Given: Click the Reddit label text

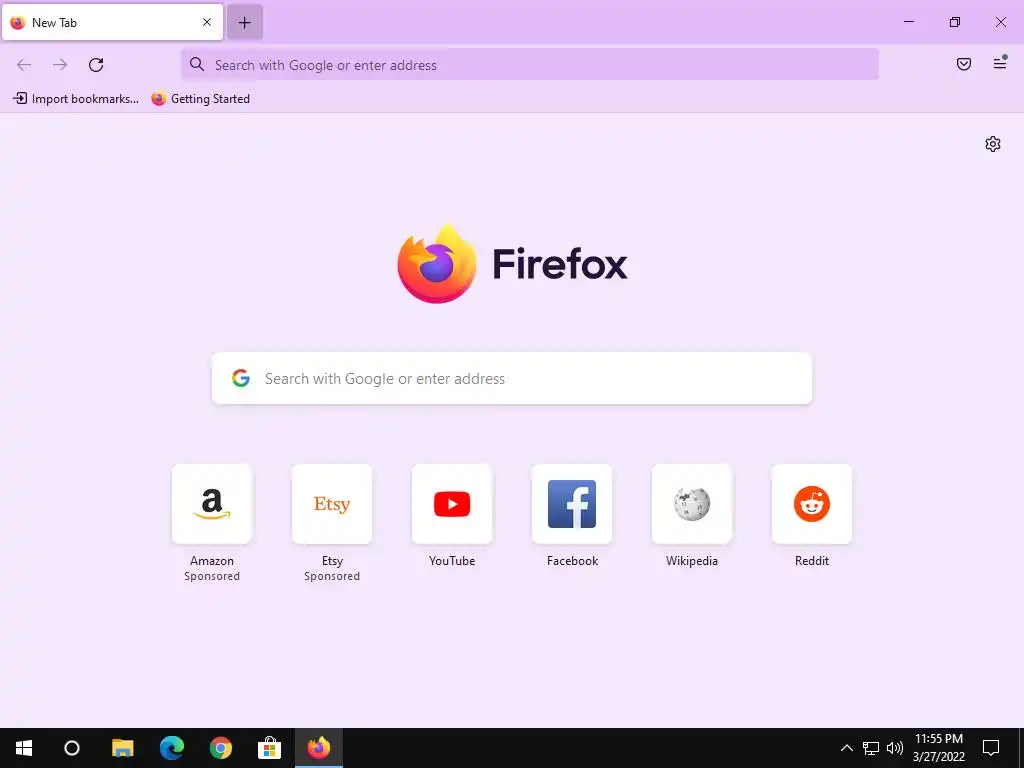Looking at the screenshot, I should [x=812, y=561].
